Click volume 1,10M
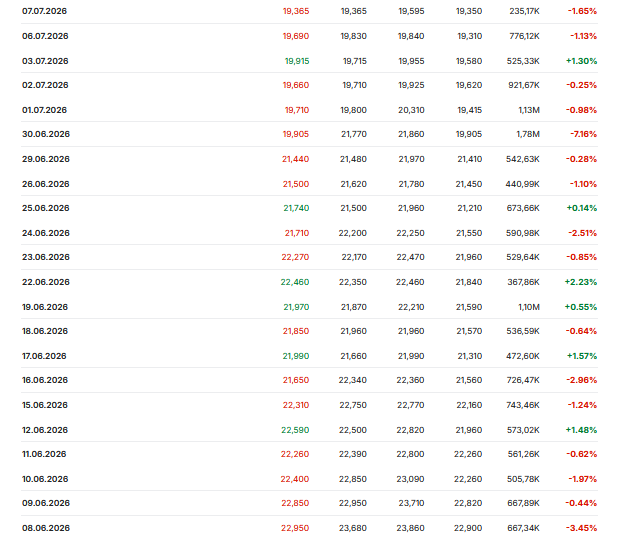 [x=529, y=307]
